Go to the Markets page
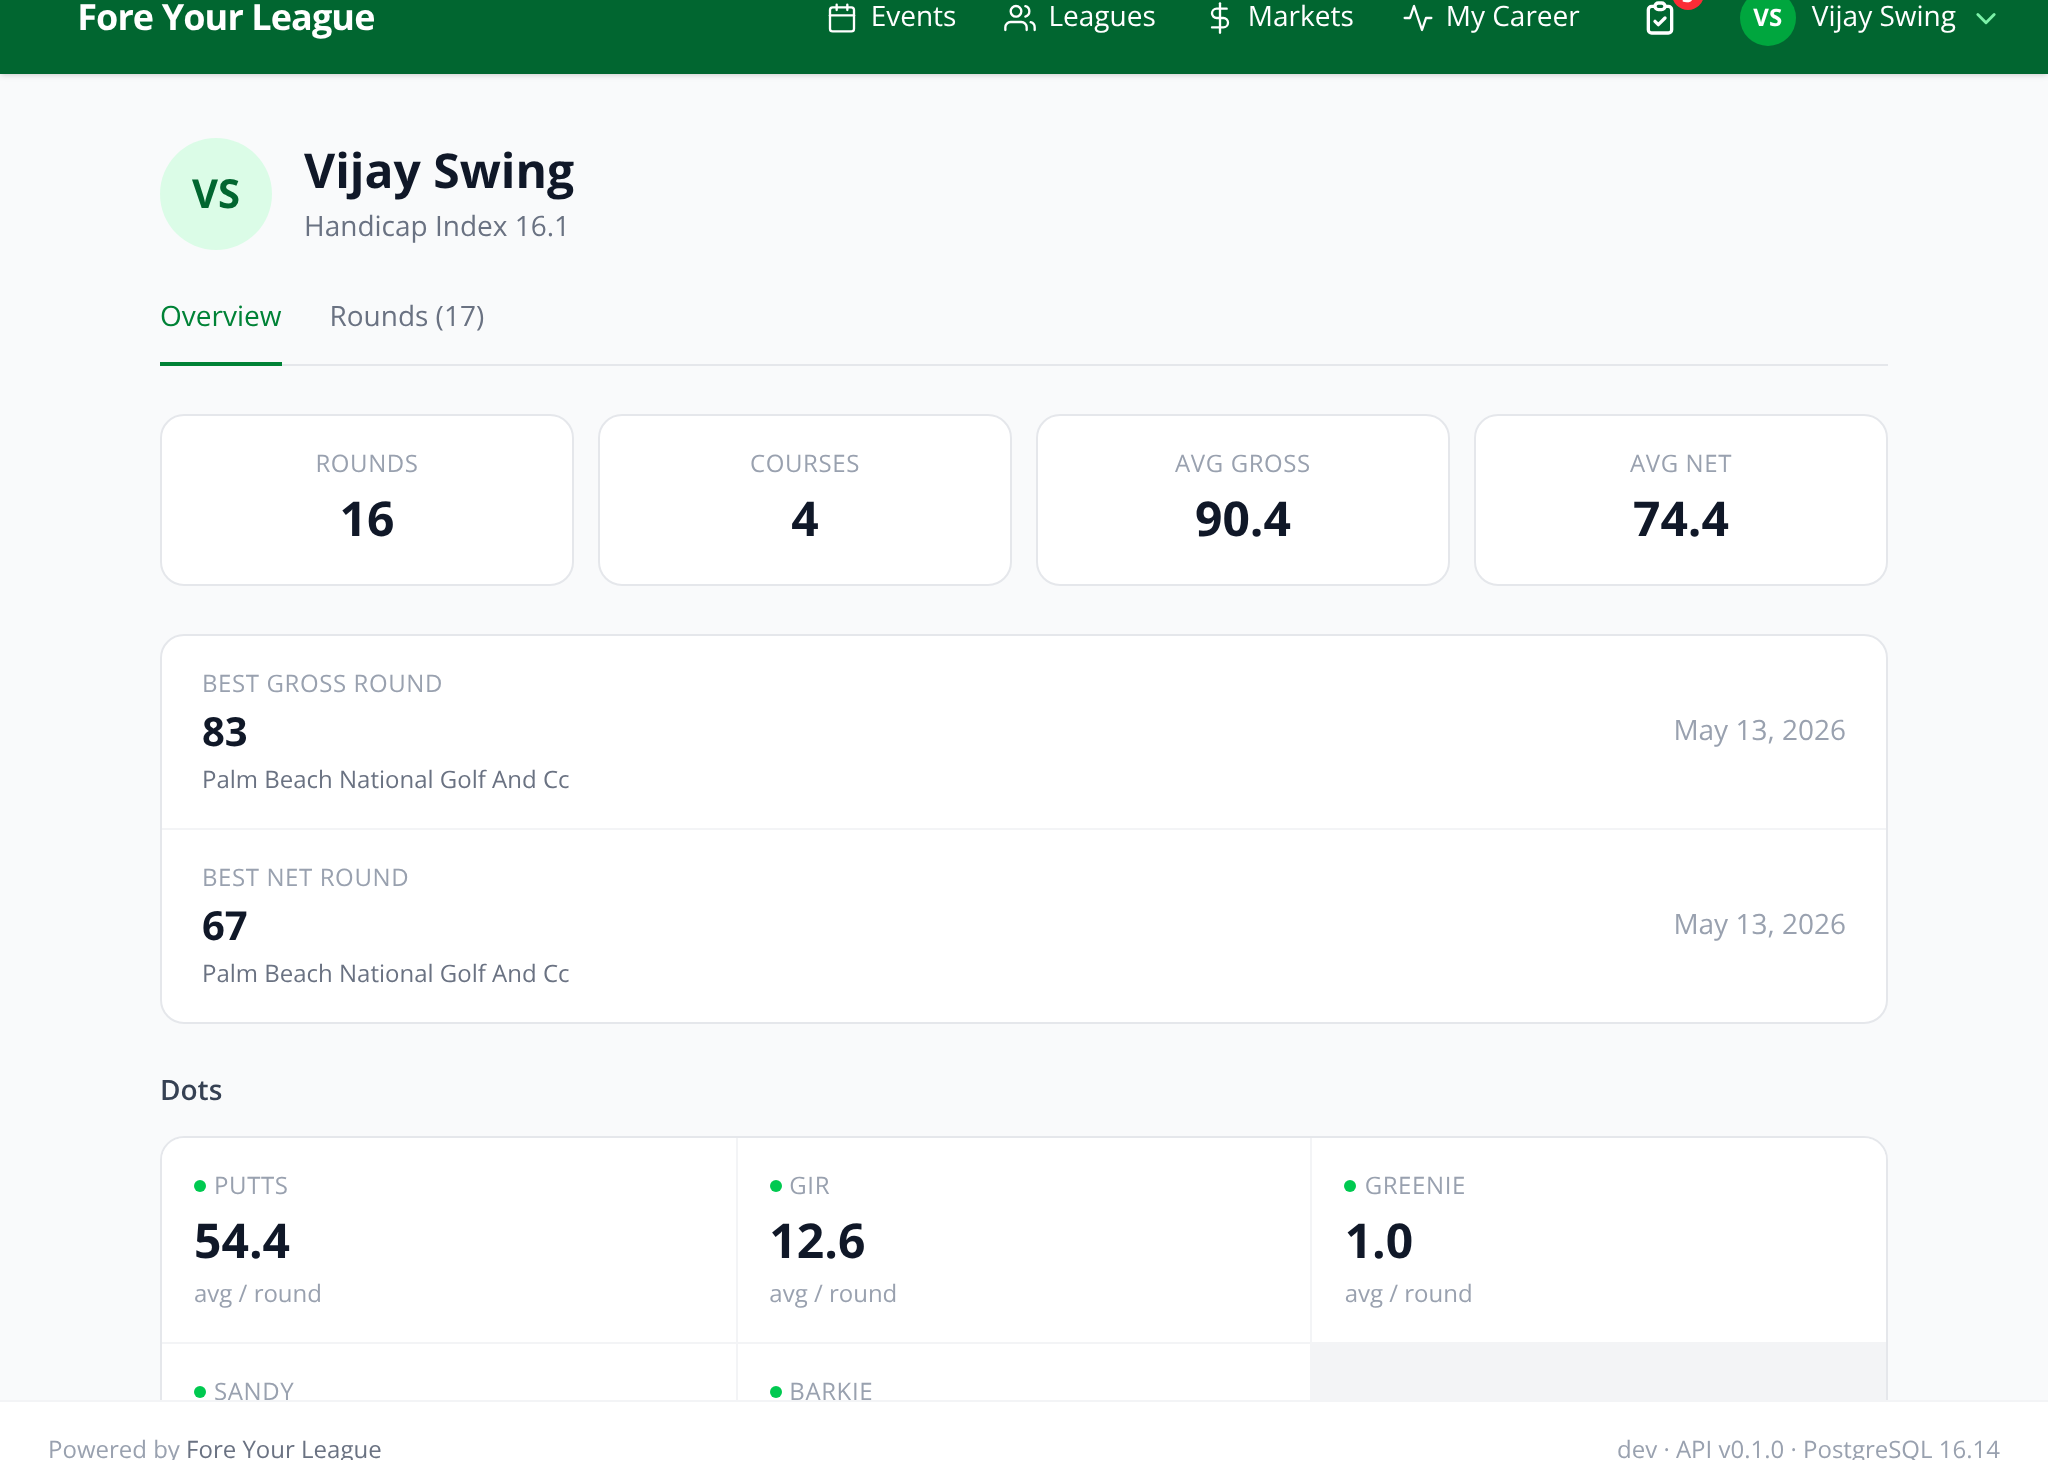Viewport: 2048px width, 1460px height. pos(1281,18)
